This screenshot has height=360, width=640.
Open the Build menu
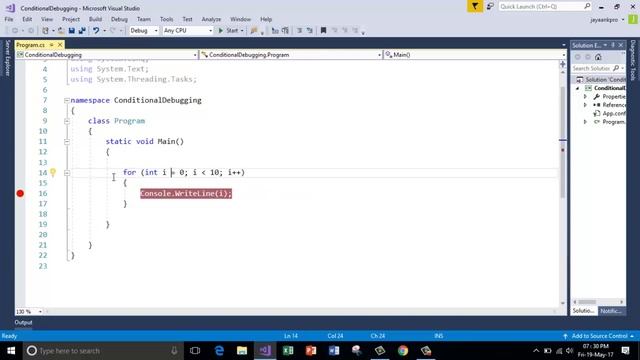click(95, 19)
